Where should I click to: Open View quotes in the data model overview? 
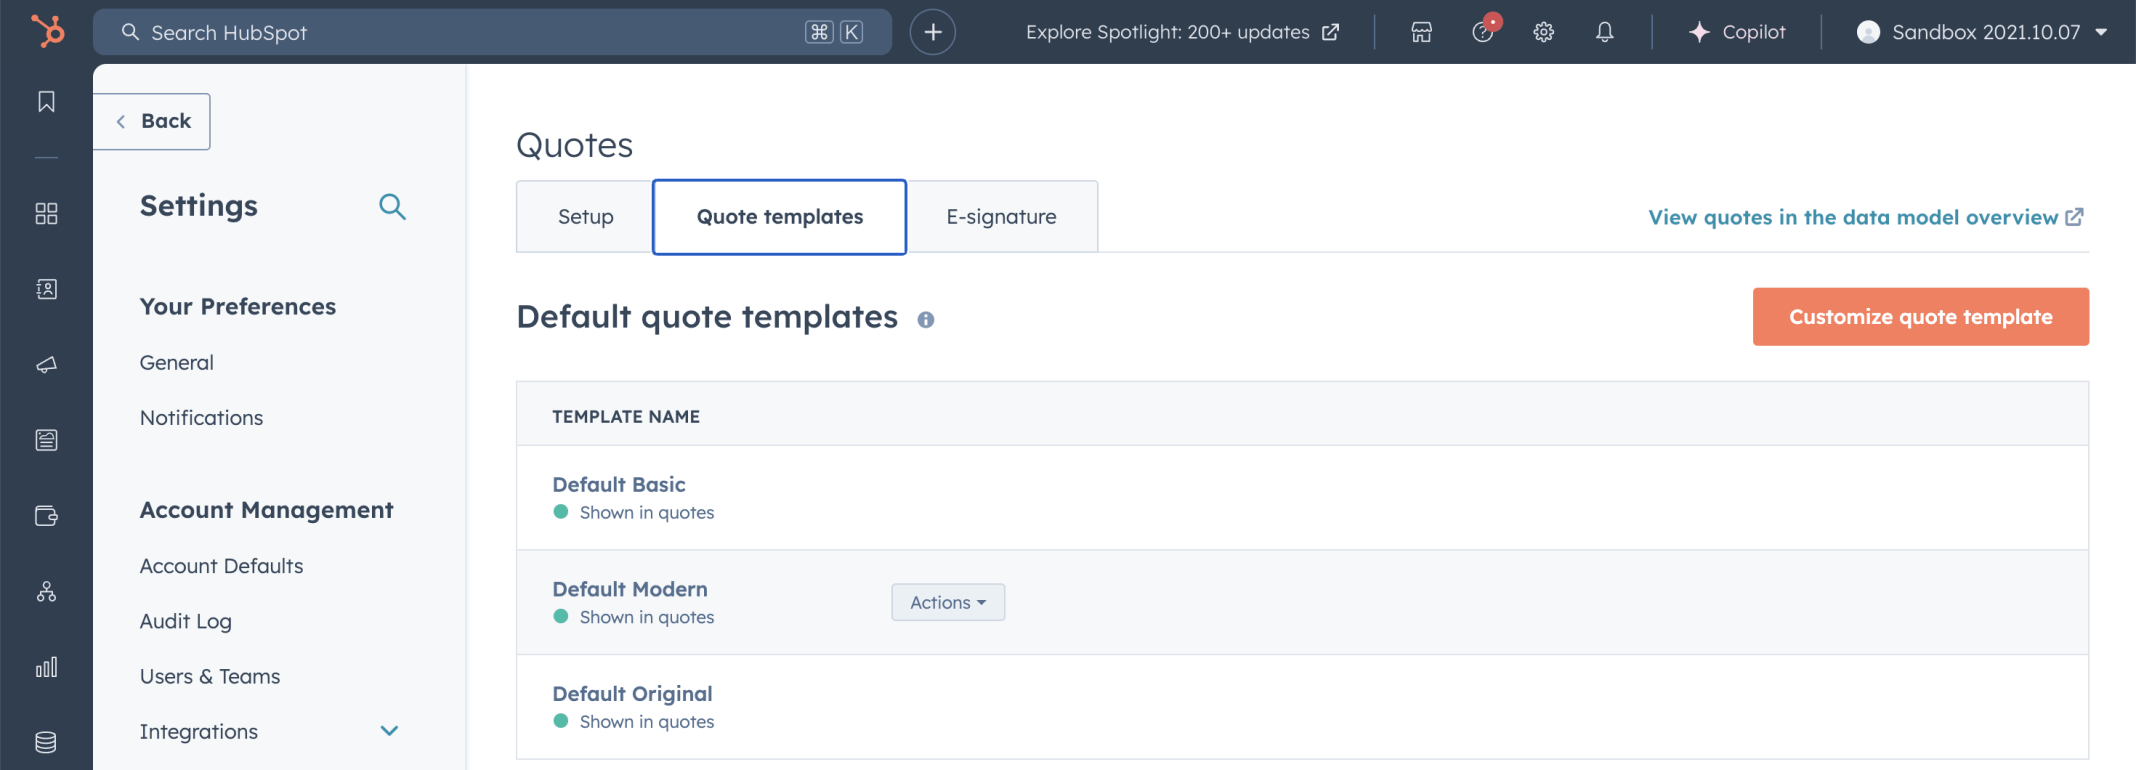click(x=1866, y=217)
